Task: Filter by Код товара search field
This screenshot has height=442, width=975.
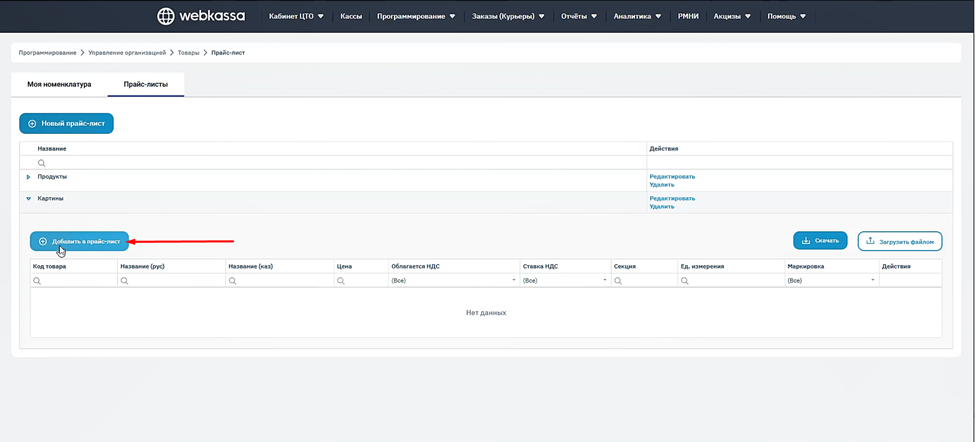Action: pyautogui.click(x=73, y=281)
